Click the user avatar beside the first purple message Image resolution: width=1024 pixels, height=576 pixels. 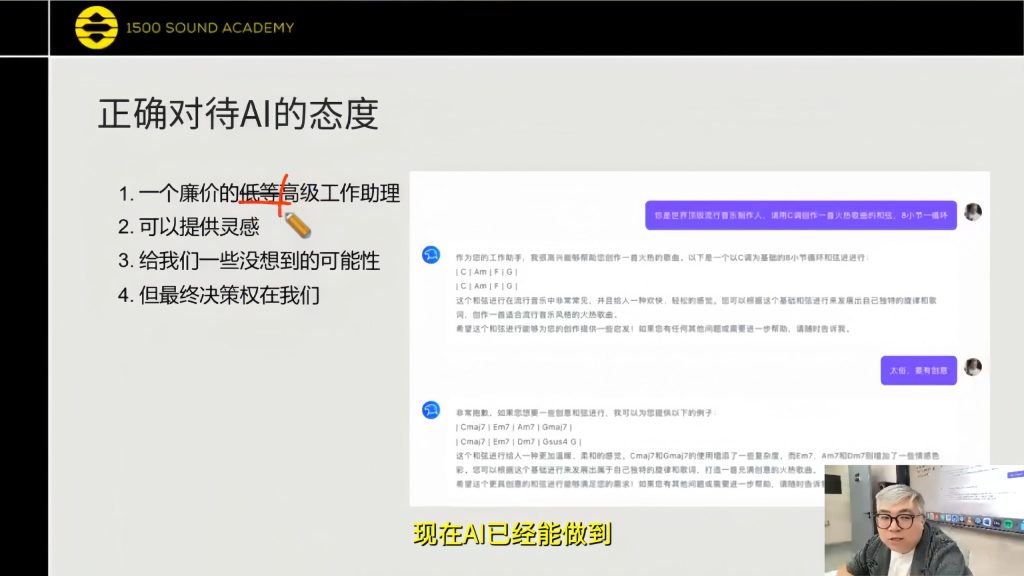pyautogui.click(x=972, y=212)
